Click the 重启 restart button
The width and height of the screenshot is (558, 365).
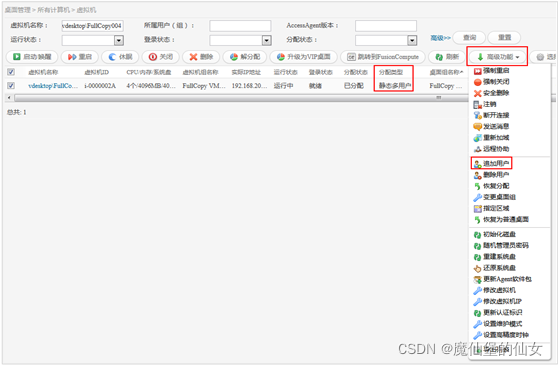[x=80, y=57]
